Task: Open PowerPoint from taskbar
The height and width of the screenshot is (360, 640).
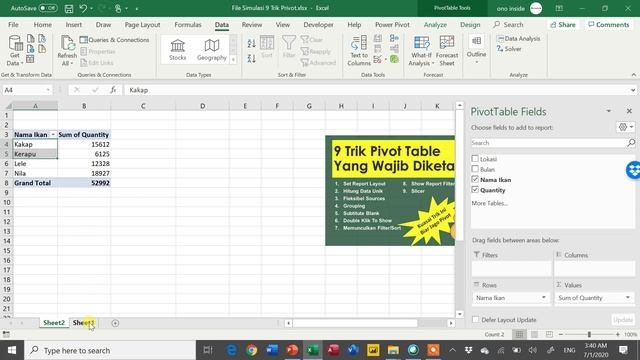Action: 292,350
